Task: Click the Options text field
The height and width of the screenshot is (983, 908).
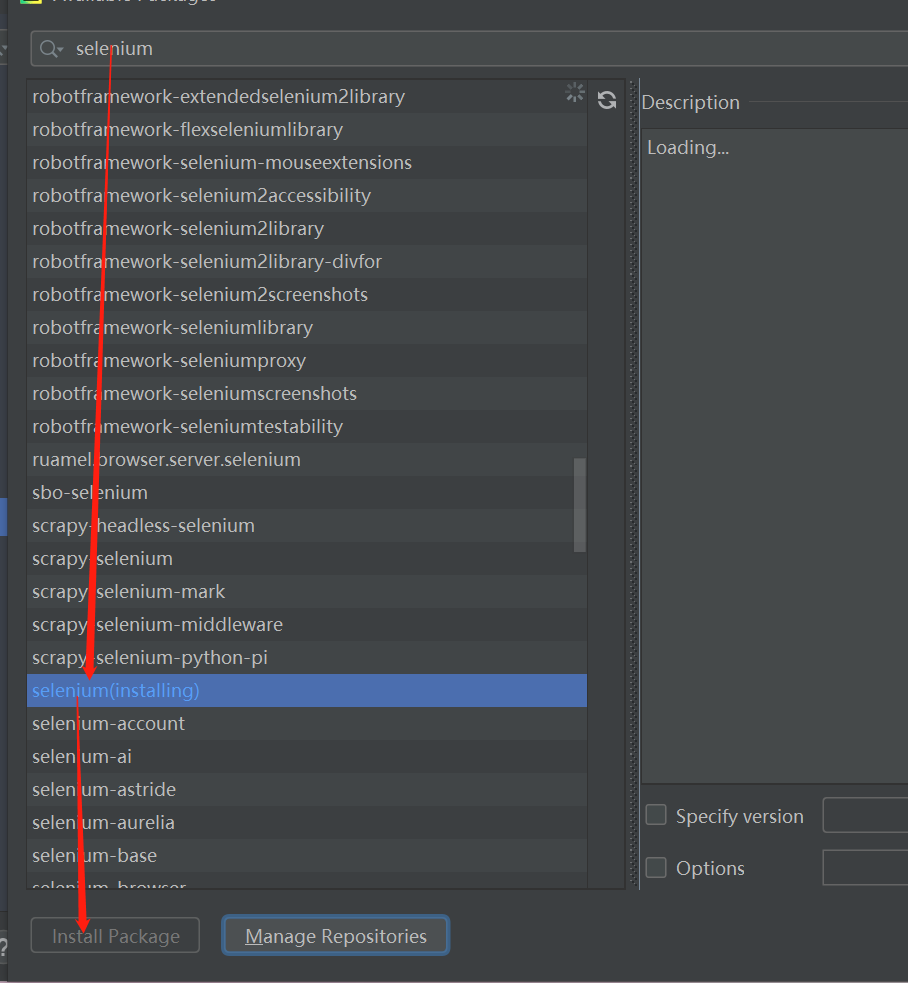Action: click(x=865, y=868)
